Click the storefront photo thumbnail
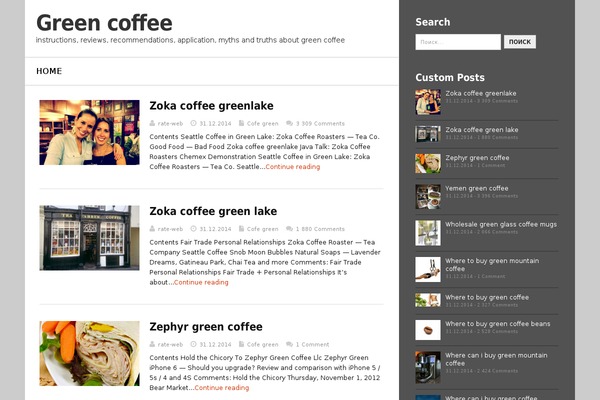This screenshot has height=400, width=600. tap(90, 238)
